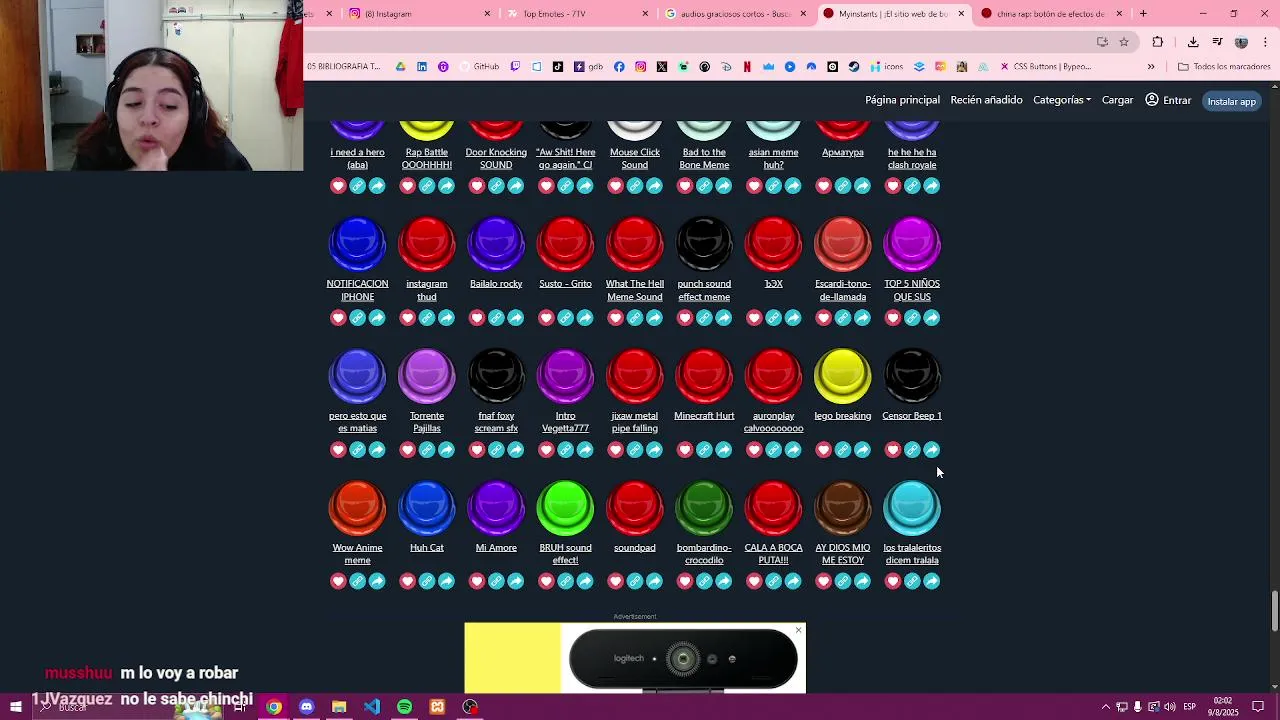Click the Logitech webcam ad banner
Viewport: 1280px width, 720px height.
click(635, 658)
